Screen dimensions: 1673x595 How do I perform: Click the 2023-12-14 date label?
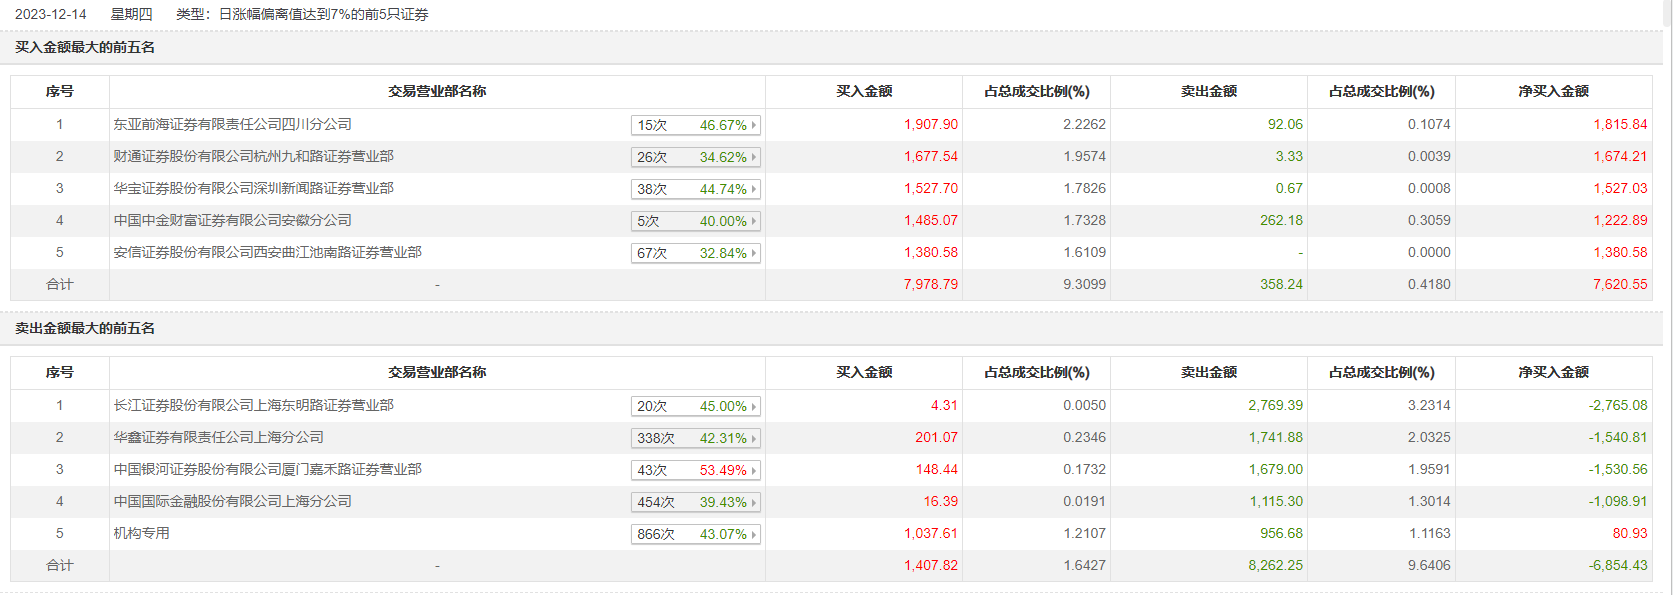51,14
